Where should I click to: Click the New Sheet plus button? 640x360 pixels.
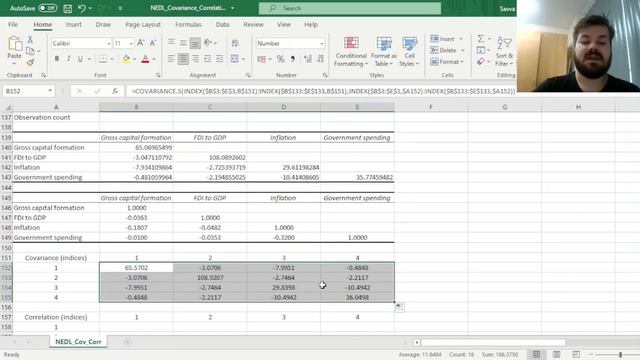coord(127,342)
